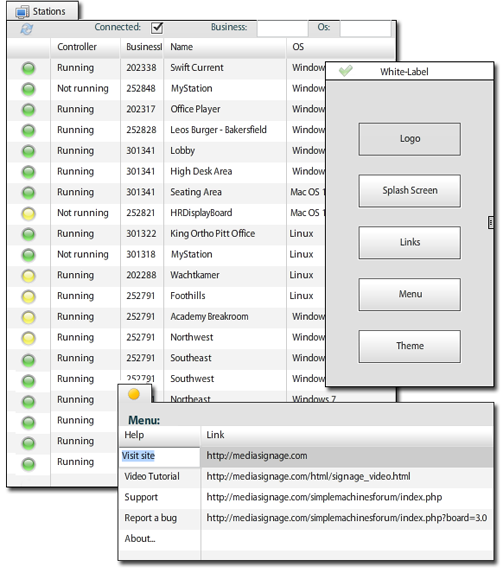Viewport: 503px width, 569px height.
Task: Click the yellow status light for HRDisplayBoard
Action: tap(28, 213)
